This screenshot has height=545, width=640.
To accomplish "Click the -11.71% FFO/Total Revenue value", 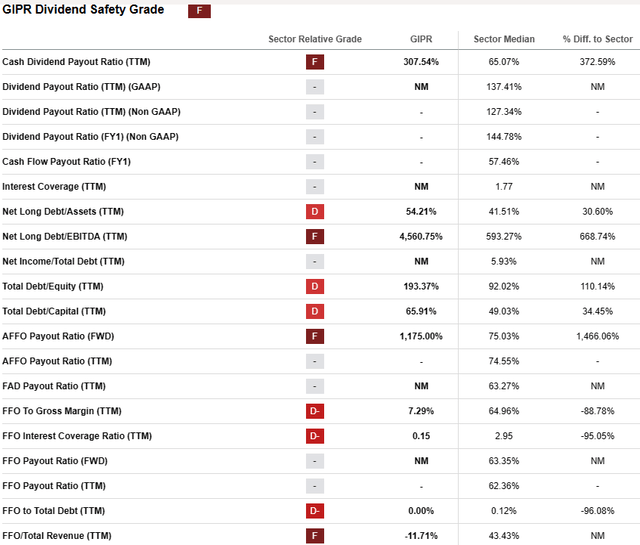I will pos(421,536).
